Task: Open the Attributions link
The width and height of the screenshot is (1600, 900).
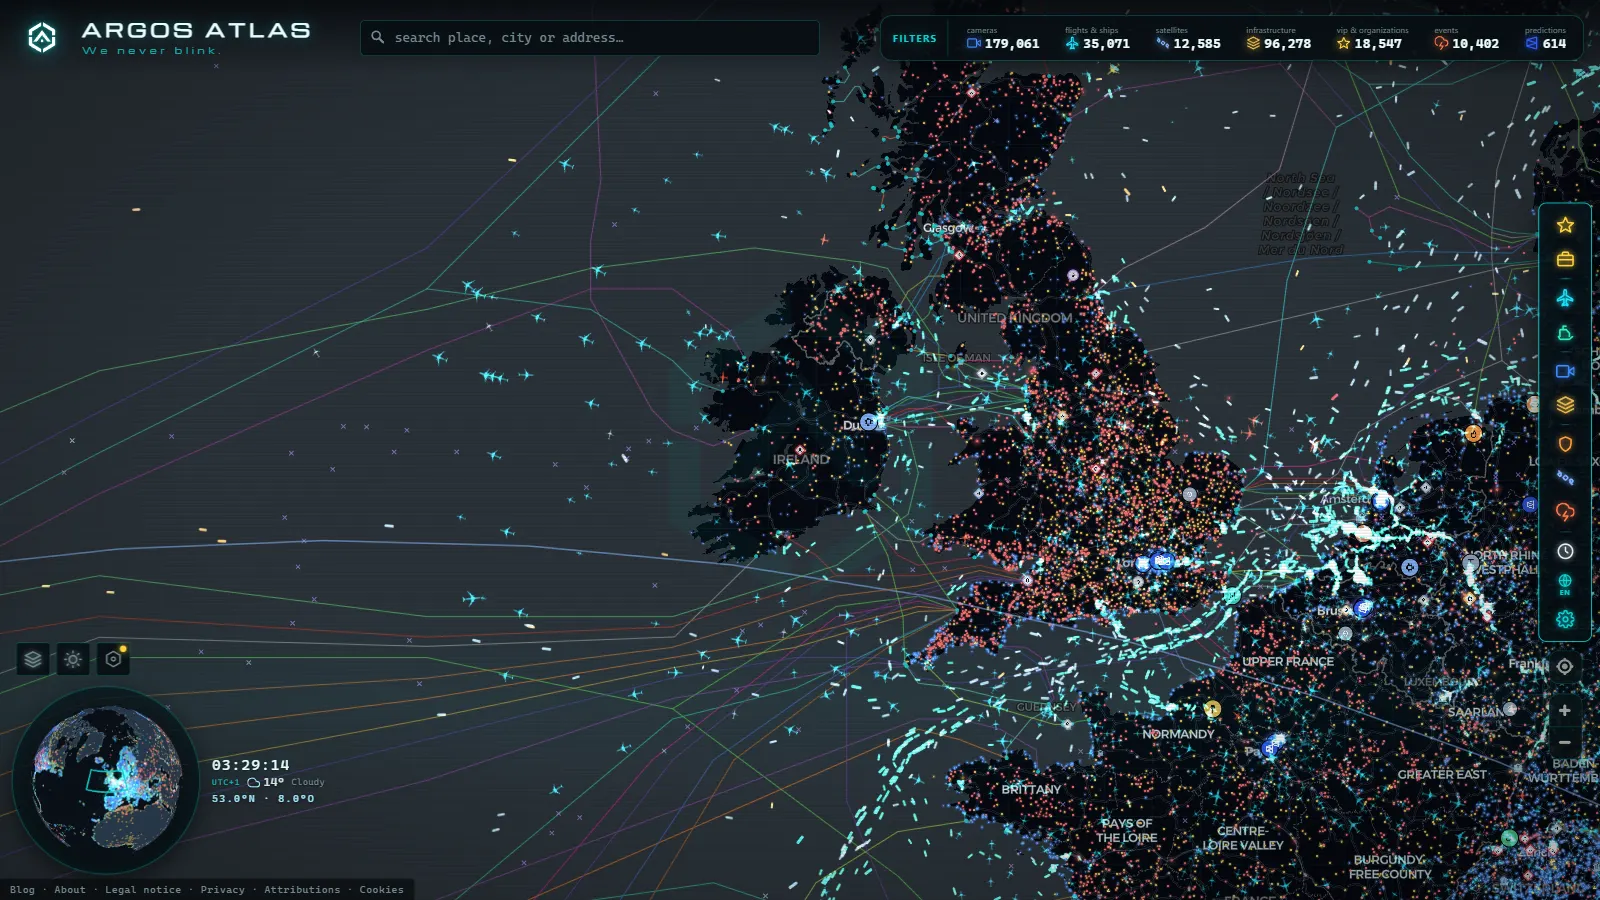Action: 302,890
